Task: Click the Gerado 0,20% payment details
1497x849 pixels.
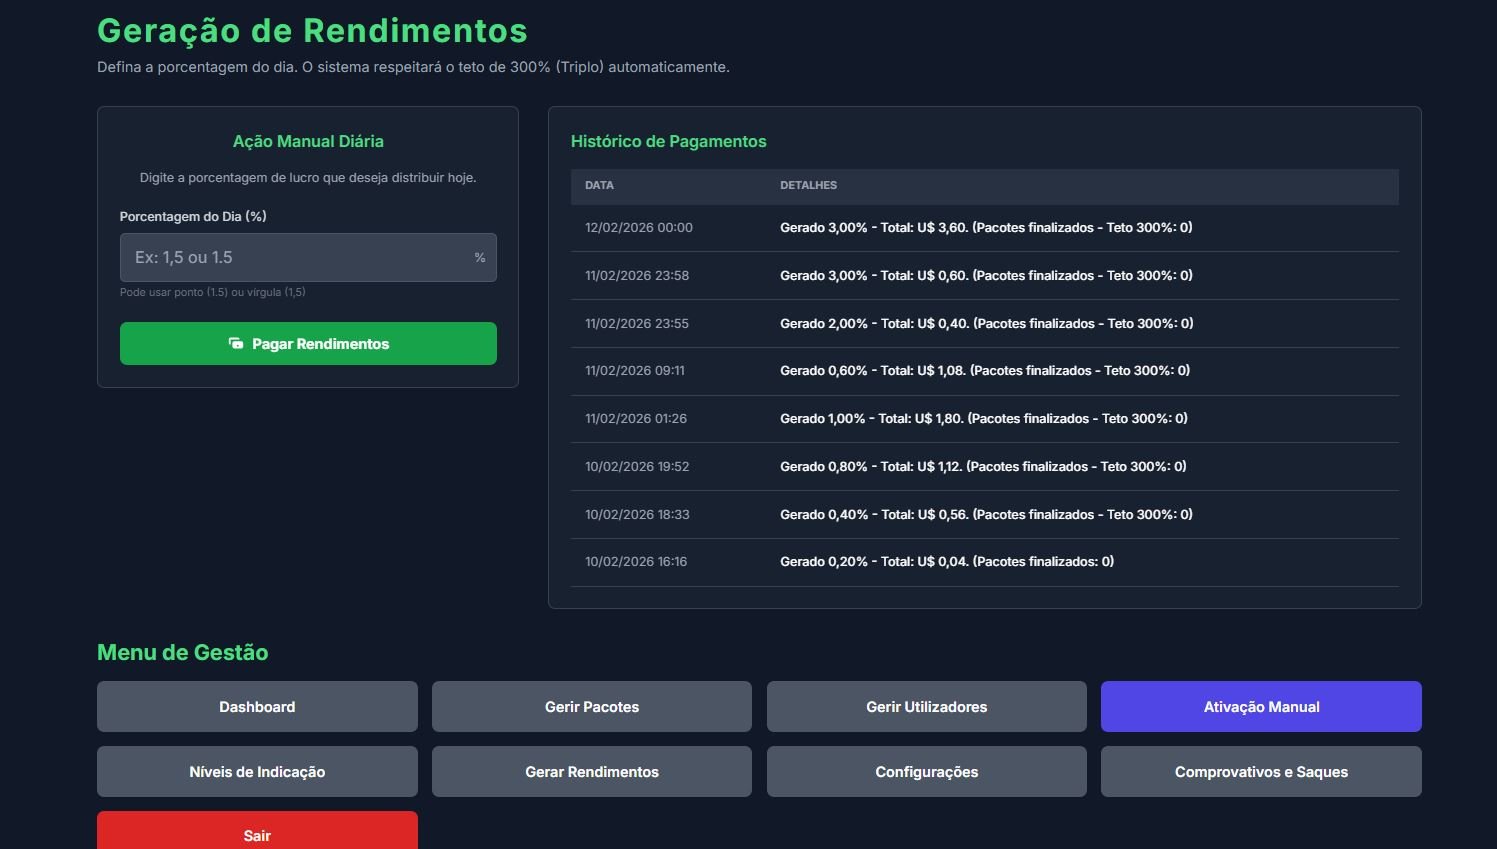Action: coord(946,562)
